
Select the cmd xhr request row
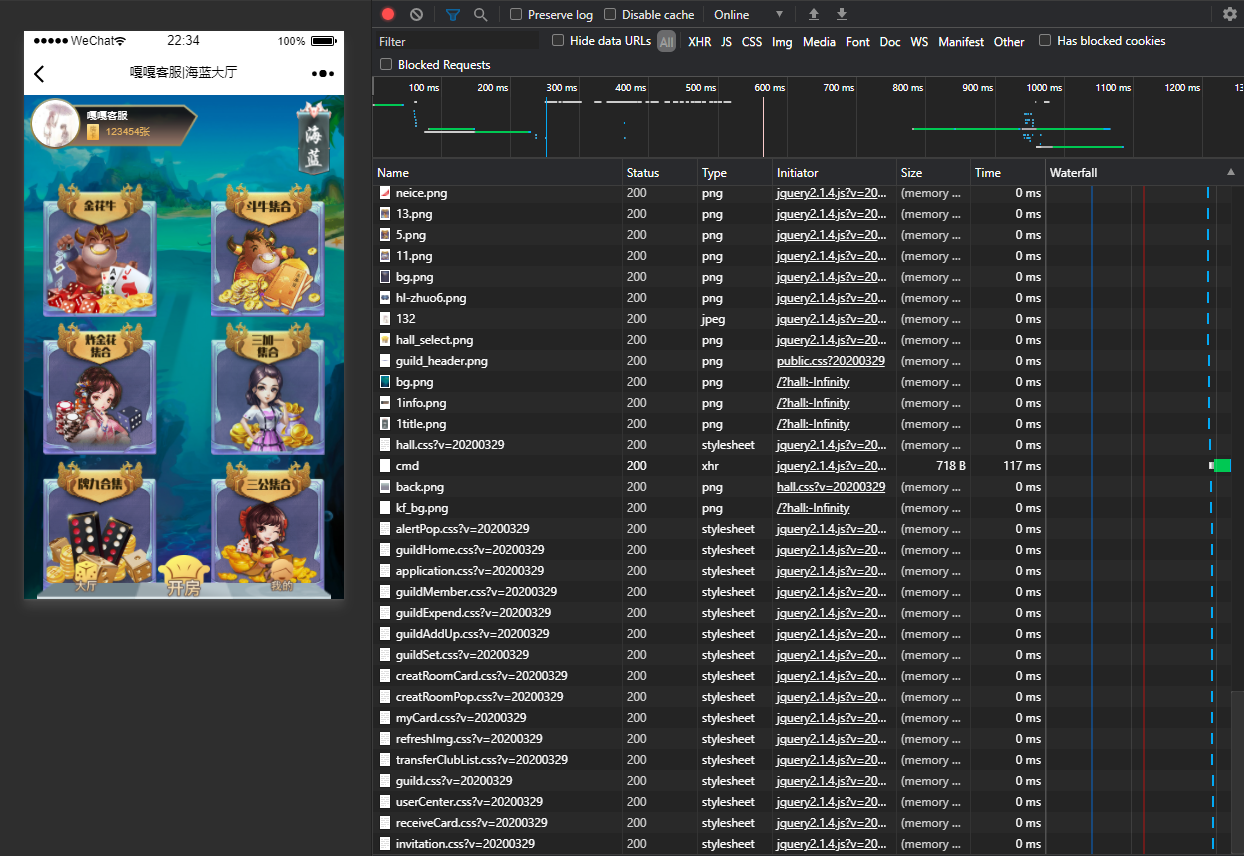click(x=808, y=466)
